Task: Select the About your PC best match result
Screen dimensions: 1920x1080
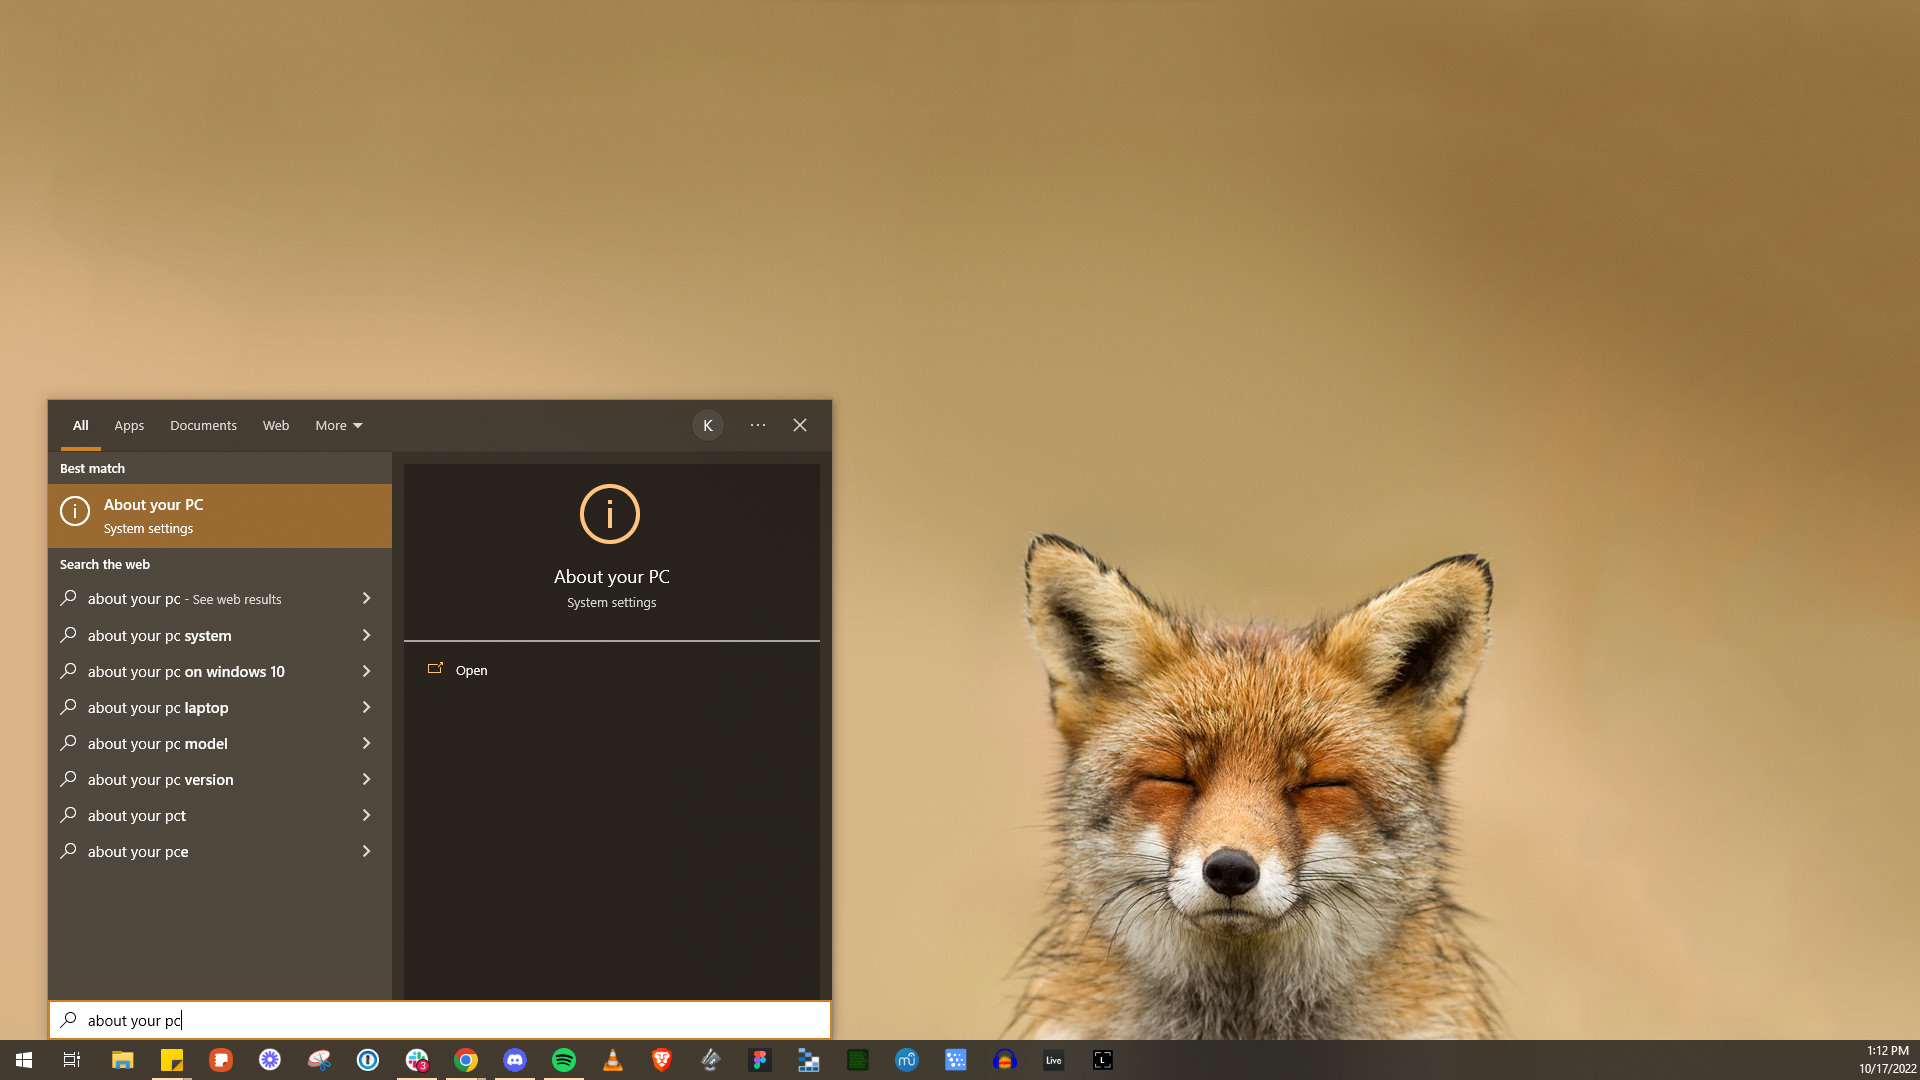Action: click(220, 516)
